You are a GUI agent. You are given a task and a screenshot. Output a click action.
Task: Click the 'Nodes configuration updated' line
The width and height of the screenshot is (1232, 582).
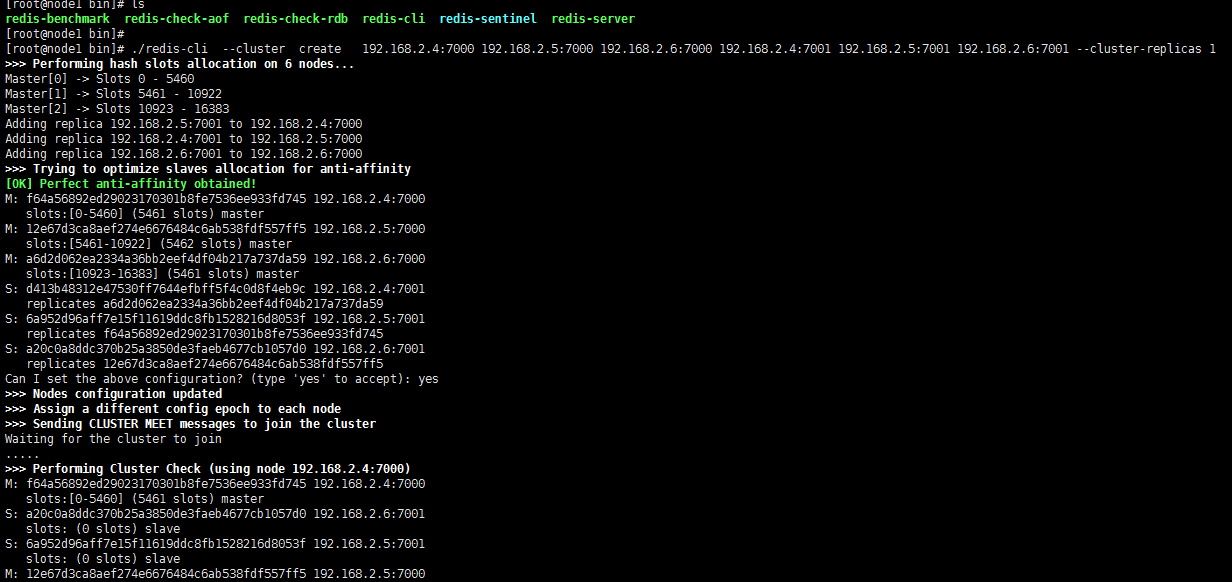point(114,394)
